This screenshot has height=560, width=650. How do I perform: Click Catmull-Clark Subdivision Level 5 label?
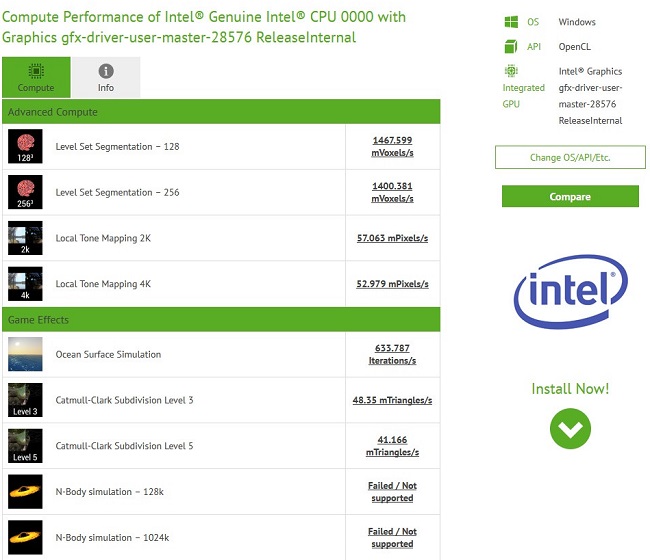click(124, 446)
